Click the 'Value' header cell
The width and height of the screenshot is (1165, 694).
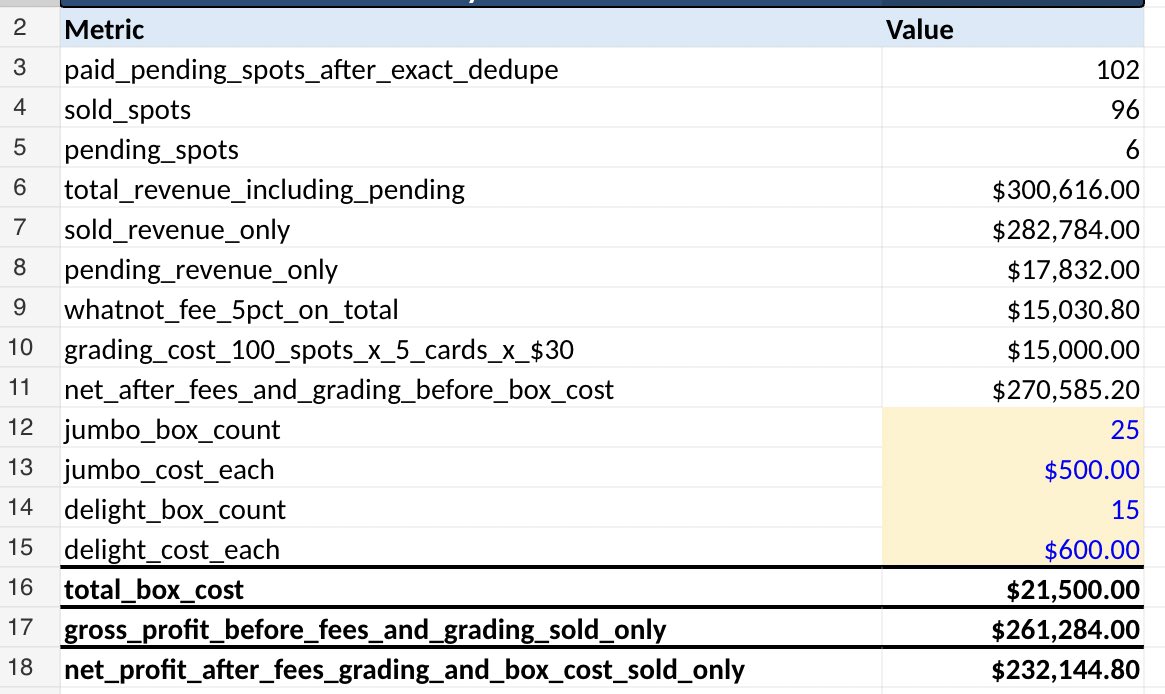[1013, 28]
